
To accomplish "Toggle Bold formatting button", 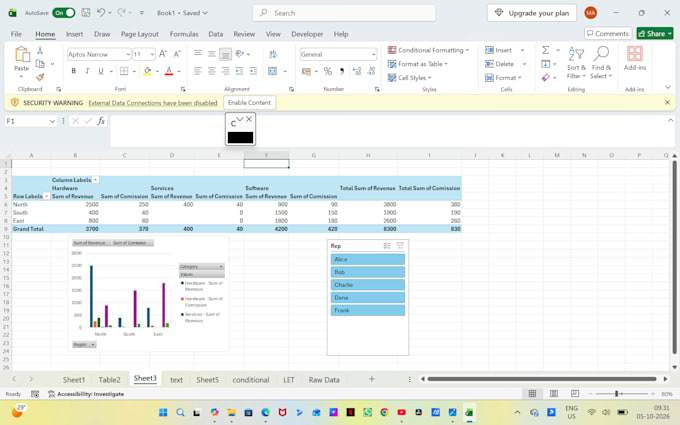I will click(73, 71).
